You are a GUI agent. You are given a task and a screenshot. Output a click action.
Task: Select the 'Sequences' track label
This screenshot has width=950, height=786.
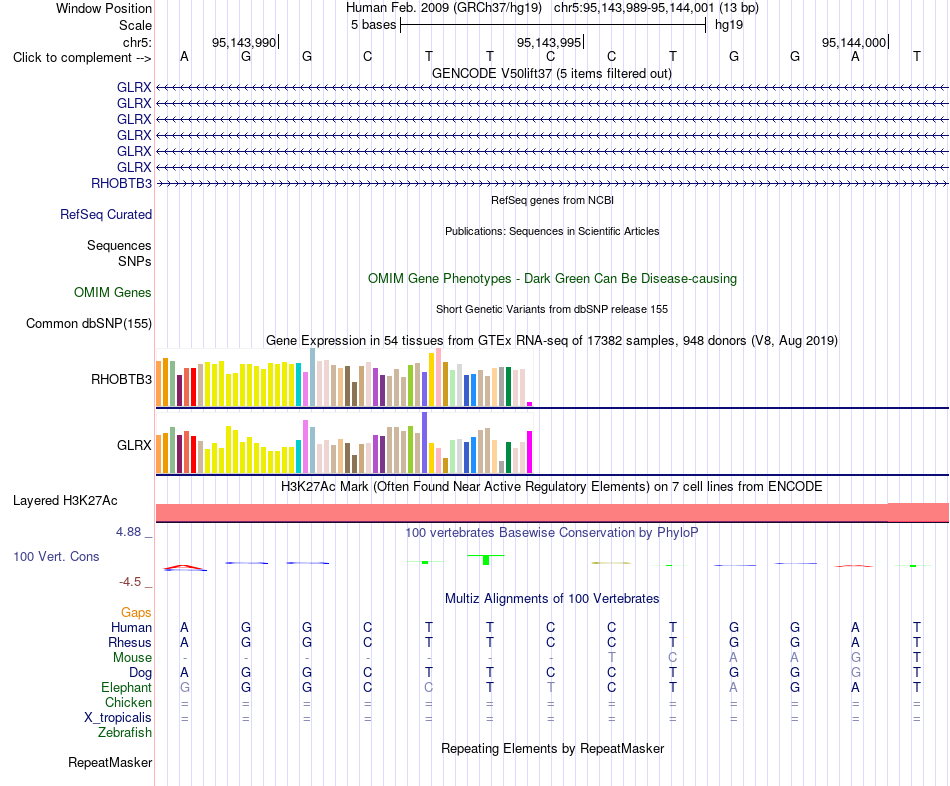(x=119, y=245)
